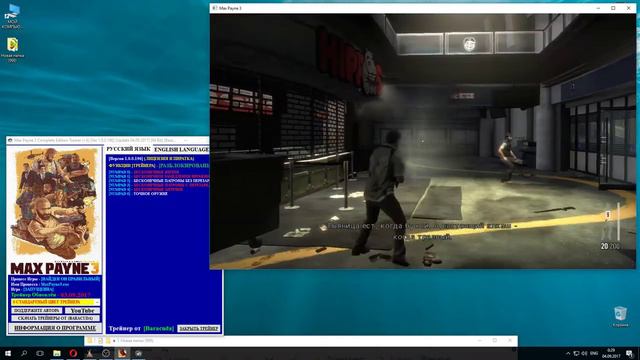640x360 pixels.
Task: Close the Max Payne 3 game window
Action: tap(629, 8)
